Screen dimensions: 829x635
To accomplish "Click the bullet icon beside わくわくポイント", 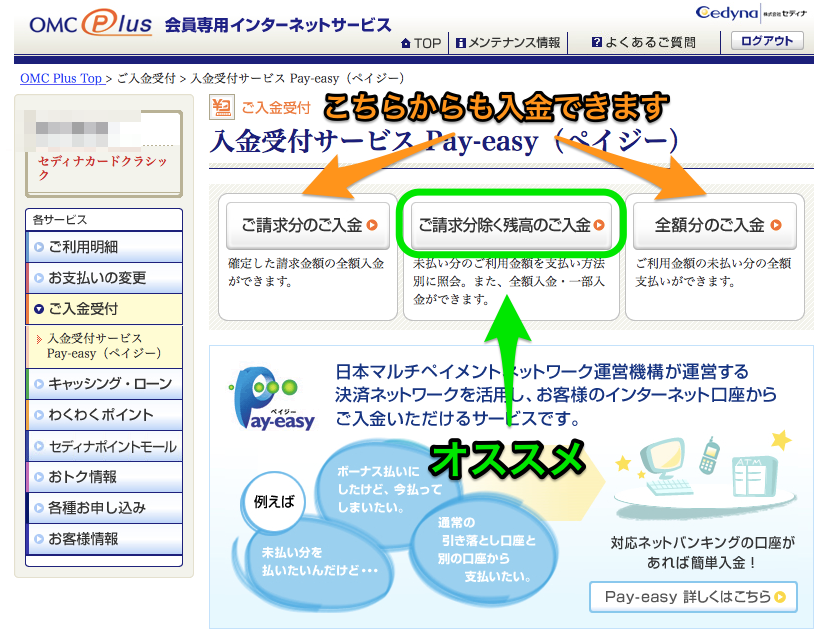I will tap(39, 415).
